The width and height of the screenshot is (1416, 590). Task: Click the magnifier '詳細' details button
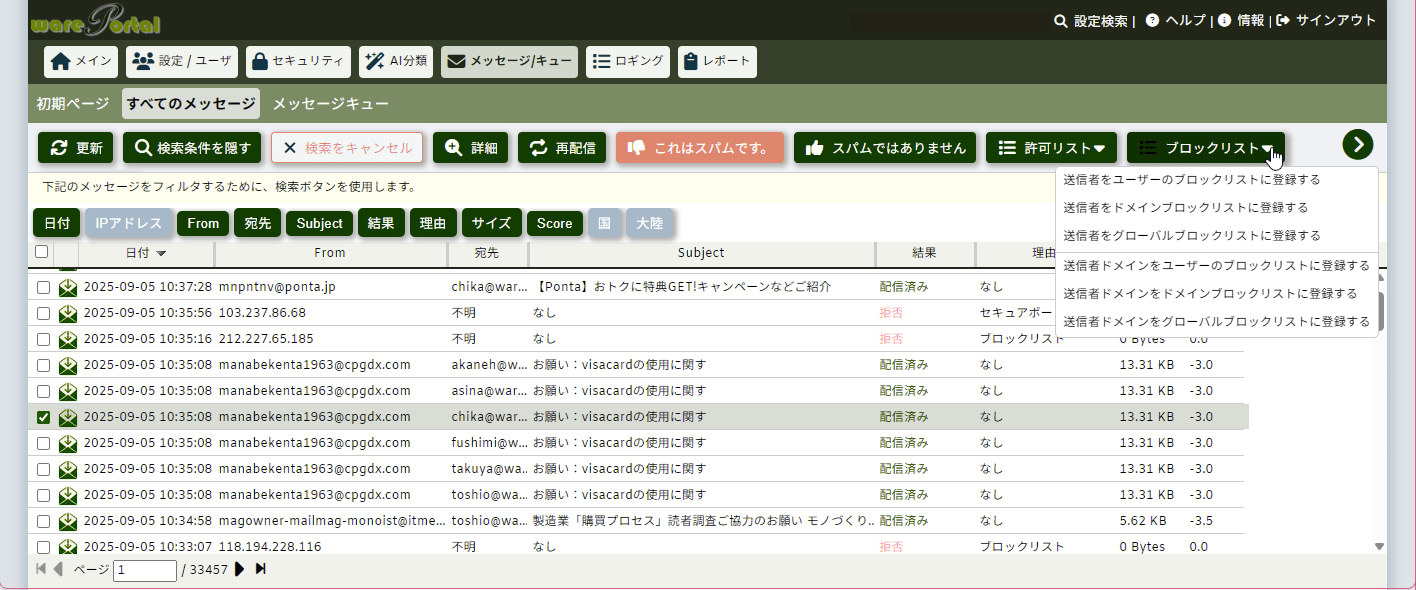pyautogui.click(x=471, y=148)
